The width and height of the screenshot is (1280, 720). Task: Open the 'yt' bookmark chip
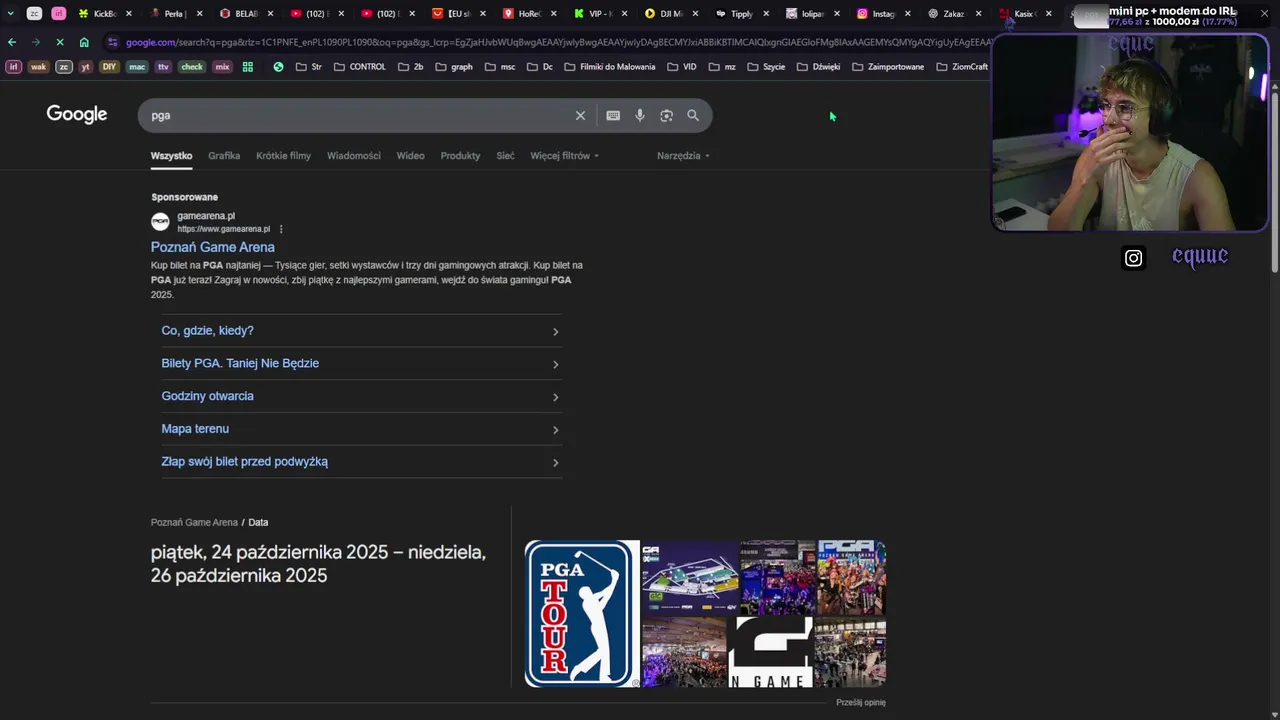(x=86, y=67)
